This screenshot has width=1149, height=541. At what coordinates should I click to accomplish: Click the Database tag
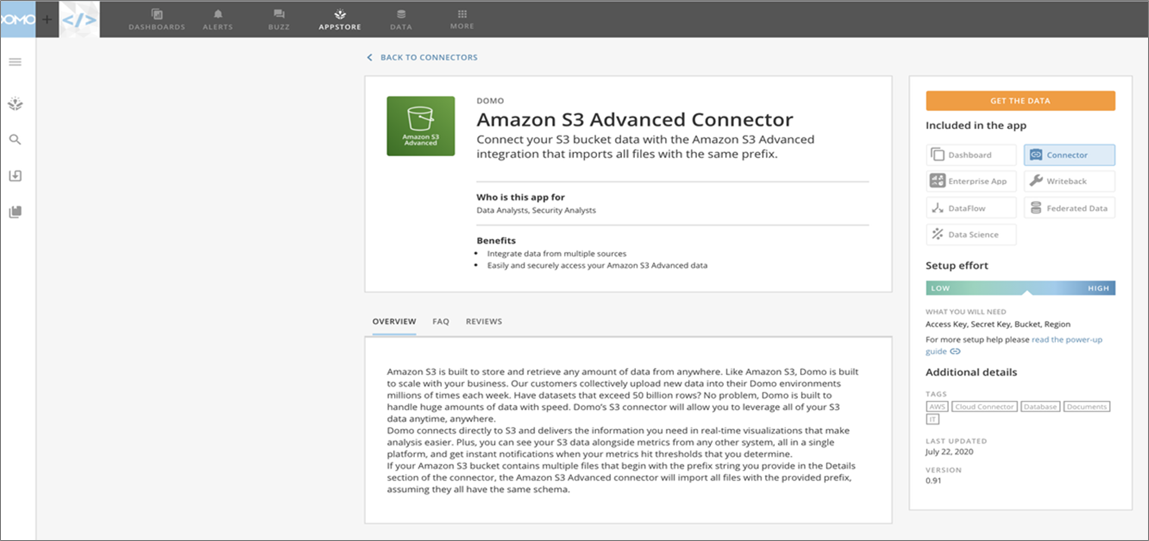1041,406
